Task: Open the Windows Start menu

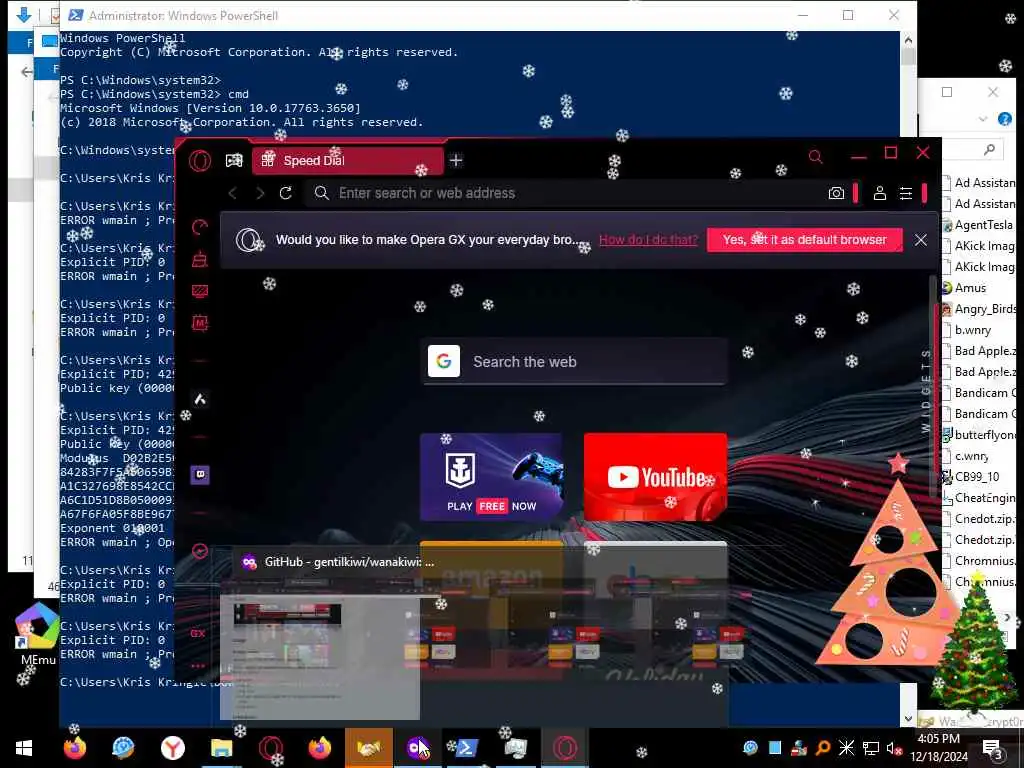Action: coord(24,748)
